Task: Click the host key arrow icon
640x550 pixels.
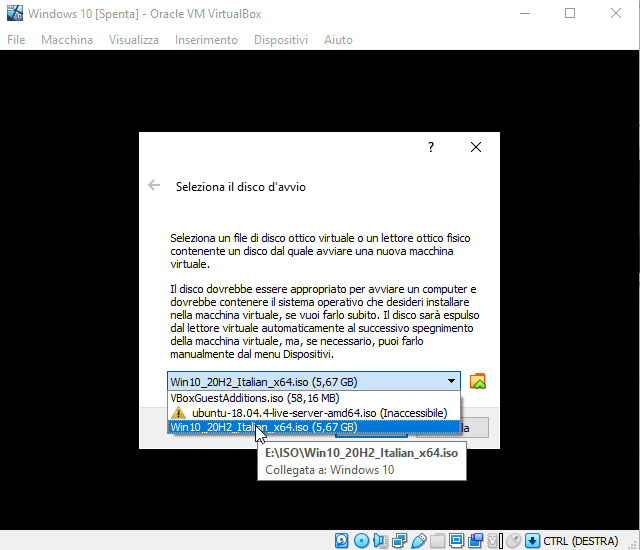Action: tap(532, 541)
